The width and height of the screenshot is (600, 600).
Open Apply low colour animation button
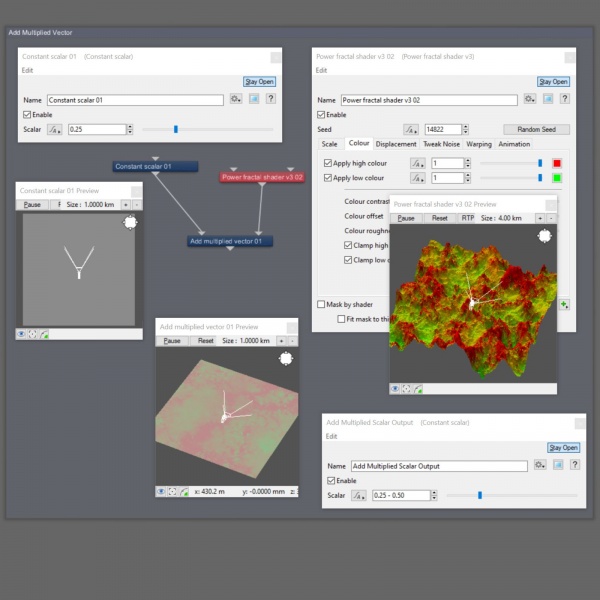[x=417, y=178]
